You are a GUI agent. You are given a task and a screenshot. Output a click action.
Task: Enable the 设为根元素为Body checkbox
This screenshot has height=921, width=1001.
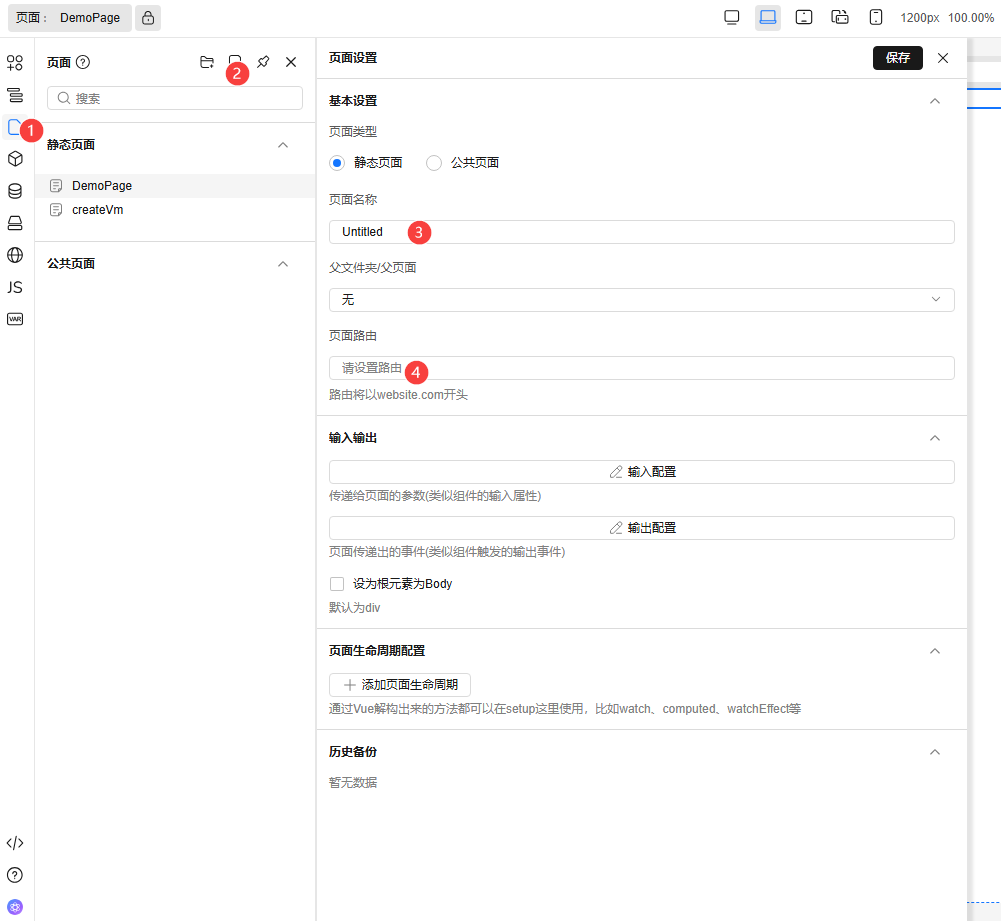337,584
